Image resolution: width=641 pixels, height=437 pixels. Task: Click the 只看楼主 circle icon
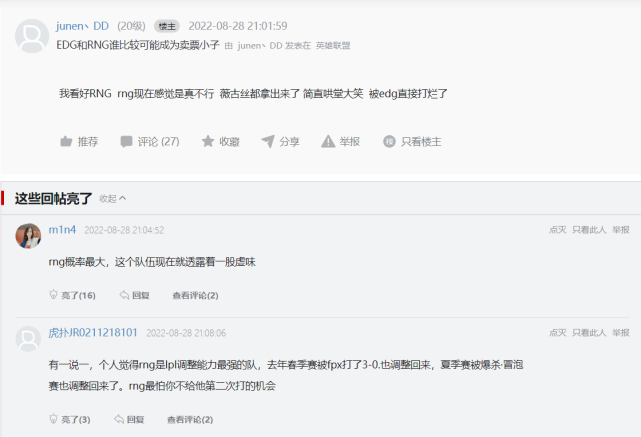tap(389, 141)
